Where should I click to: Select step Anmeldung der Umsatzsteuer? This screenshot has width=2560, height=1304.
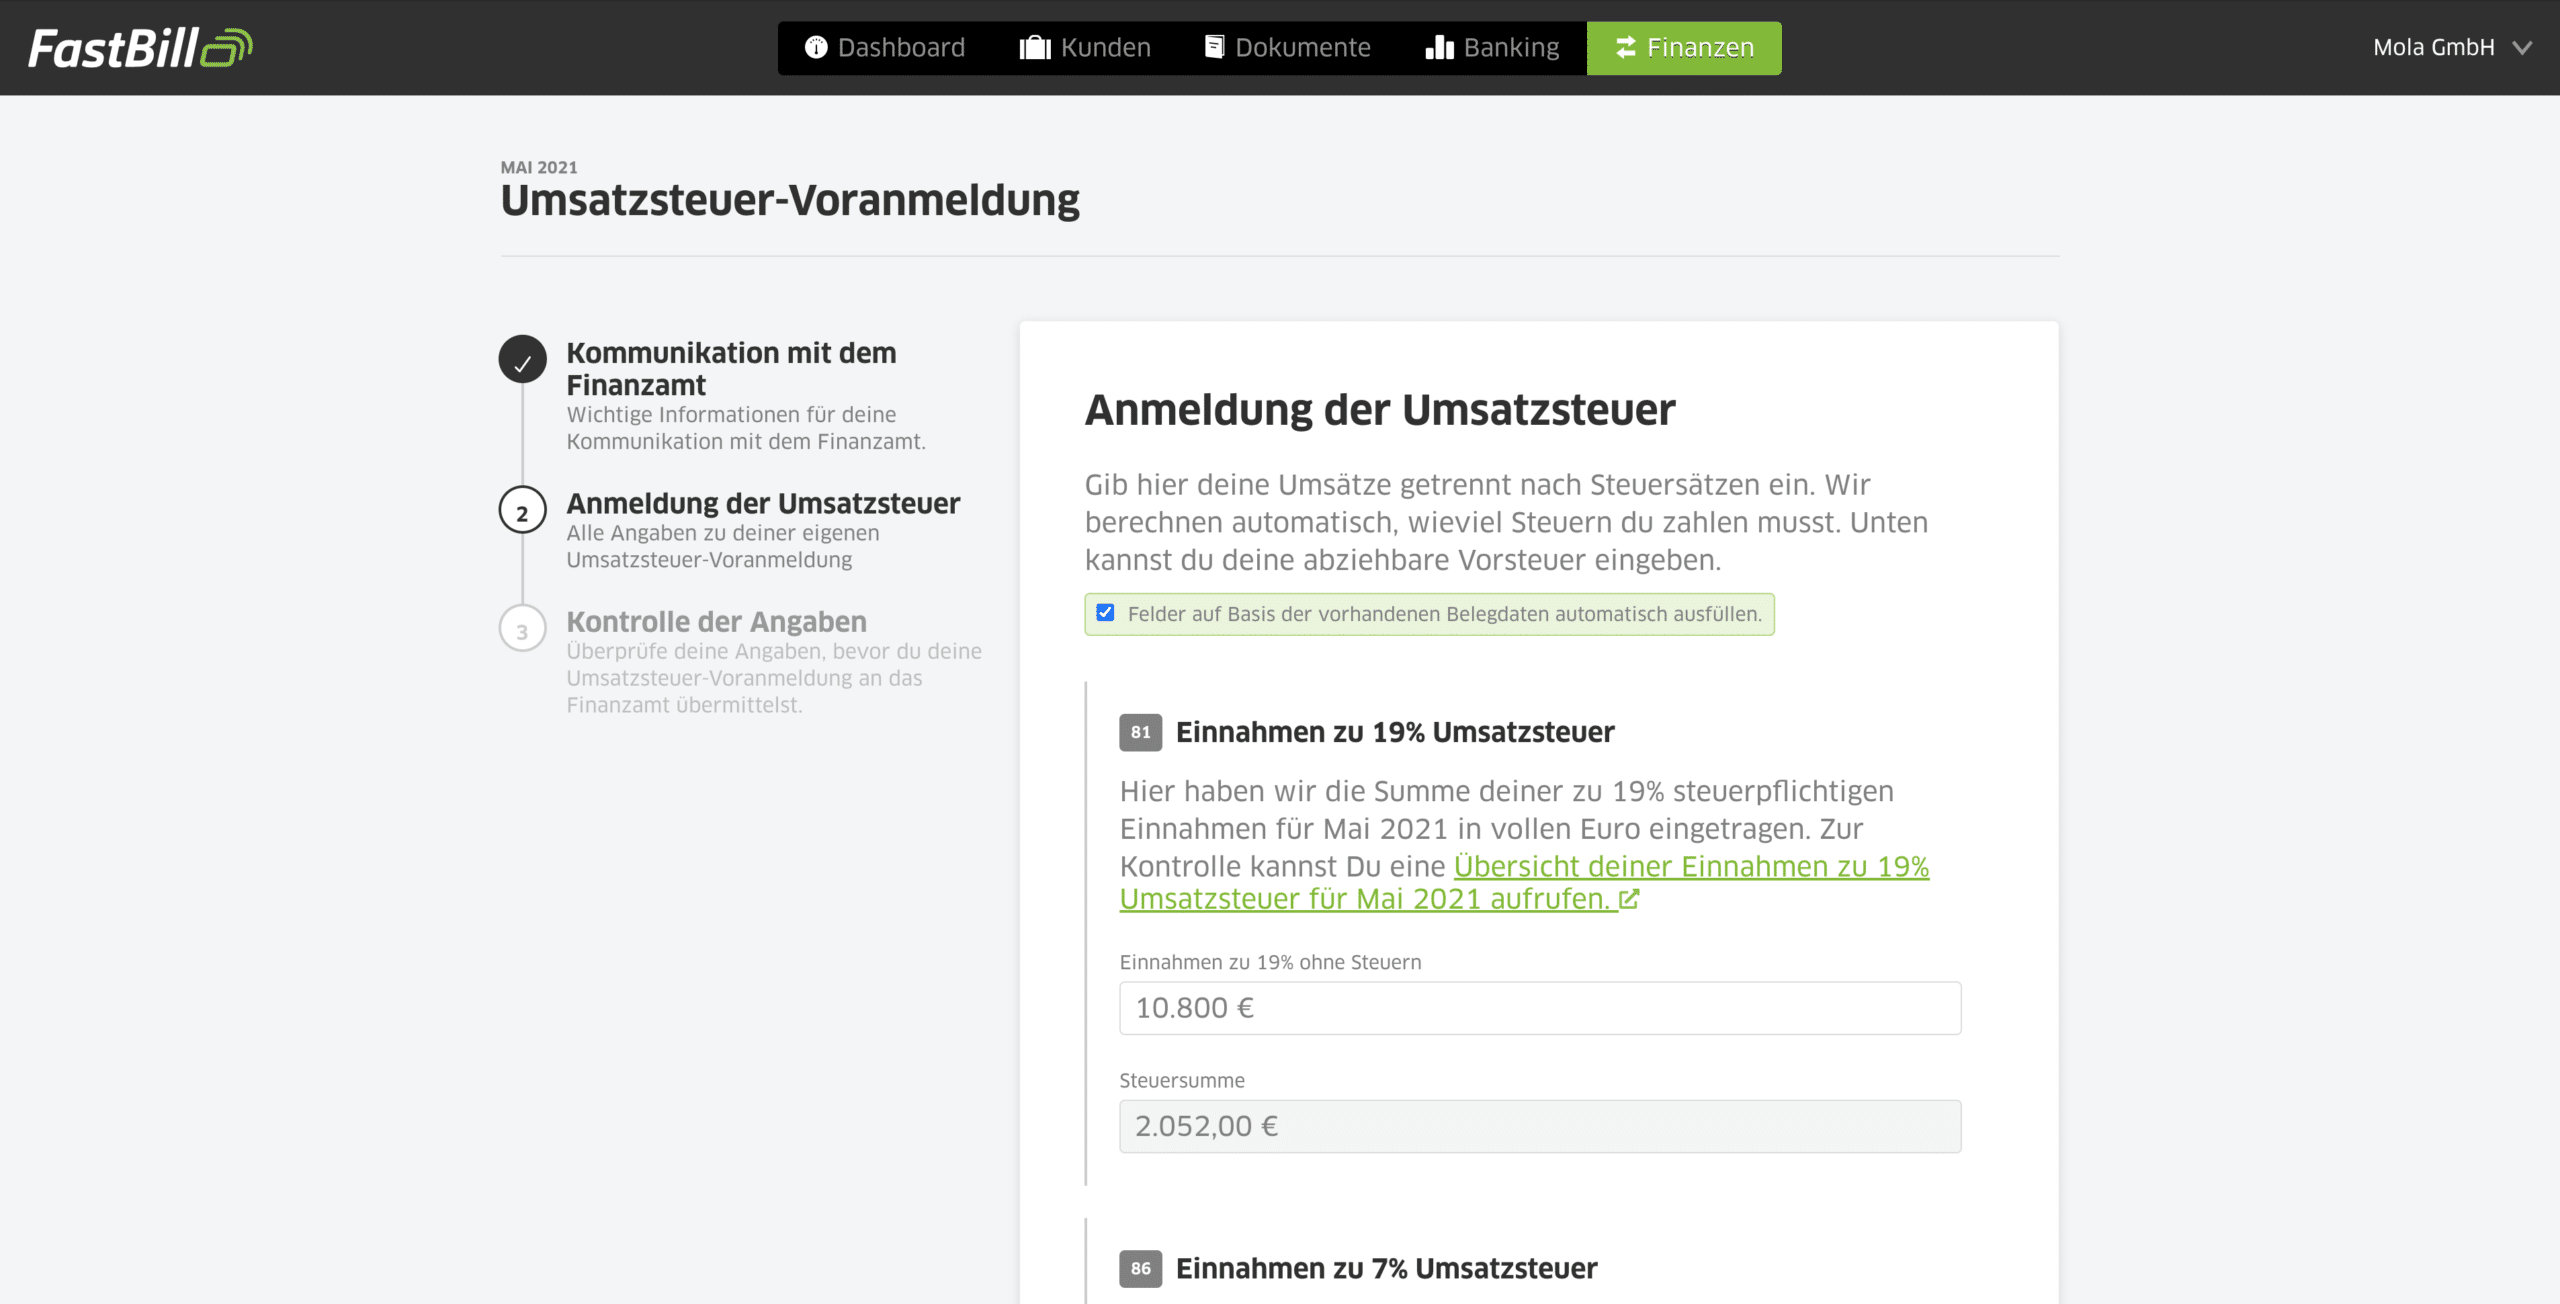pyautogui.click(x=763, y=504)
